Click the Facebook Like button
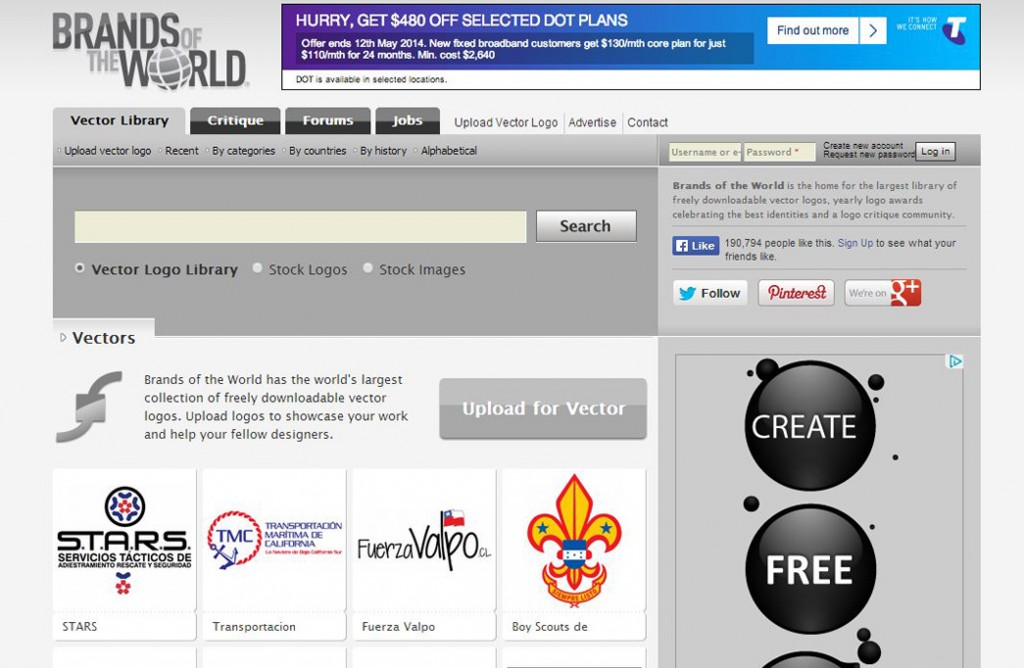Screen dimensions: 1024x668 [696, 246]
